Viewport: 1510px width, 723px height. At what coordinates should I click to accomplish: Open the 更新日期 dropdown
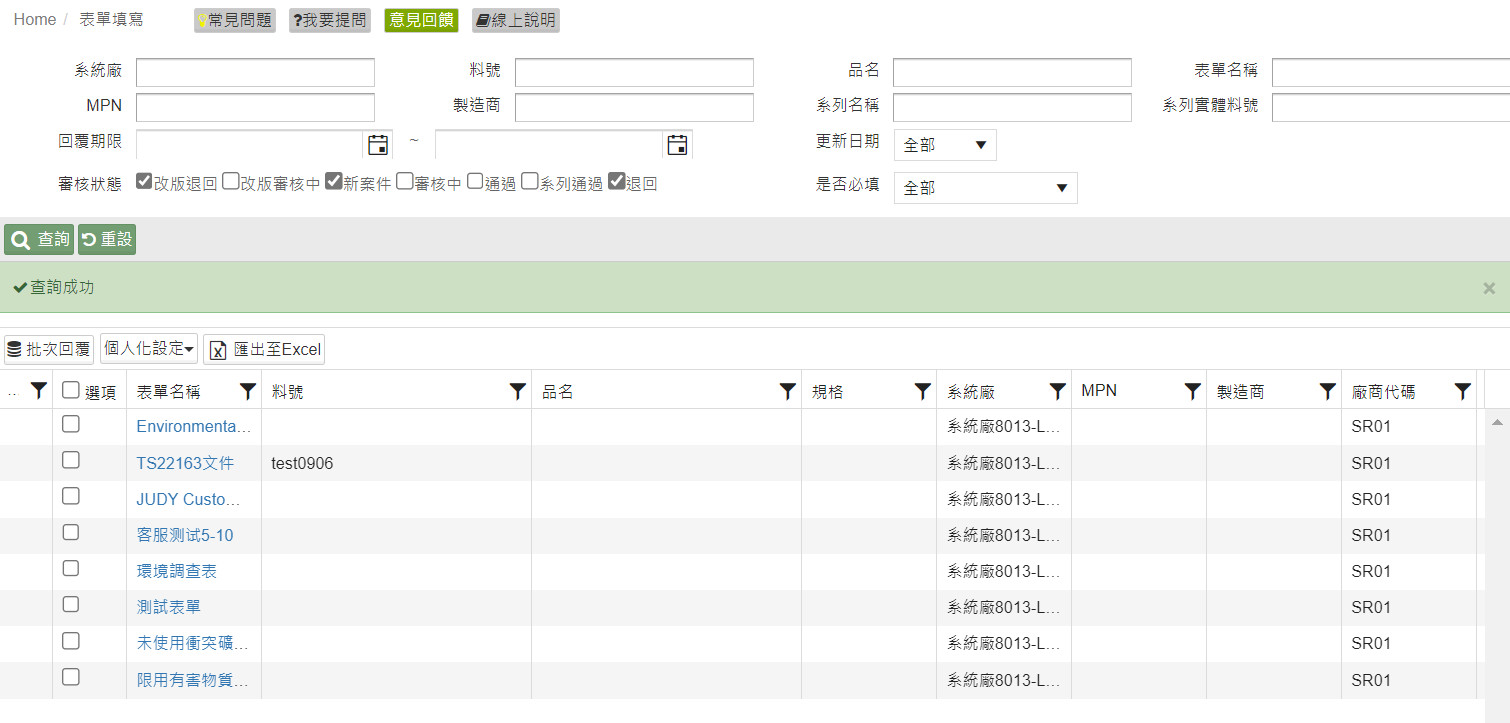[945, 145]
